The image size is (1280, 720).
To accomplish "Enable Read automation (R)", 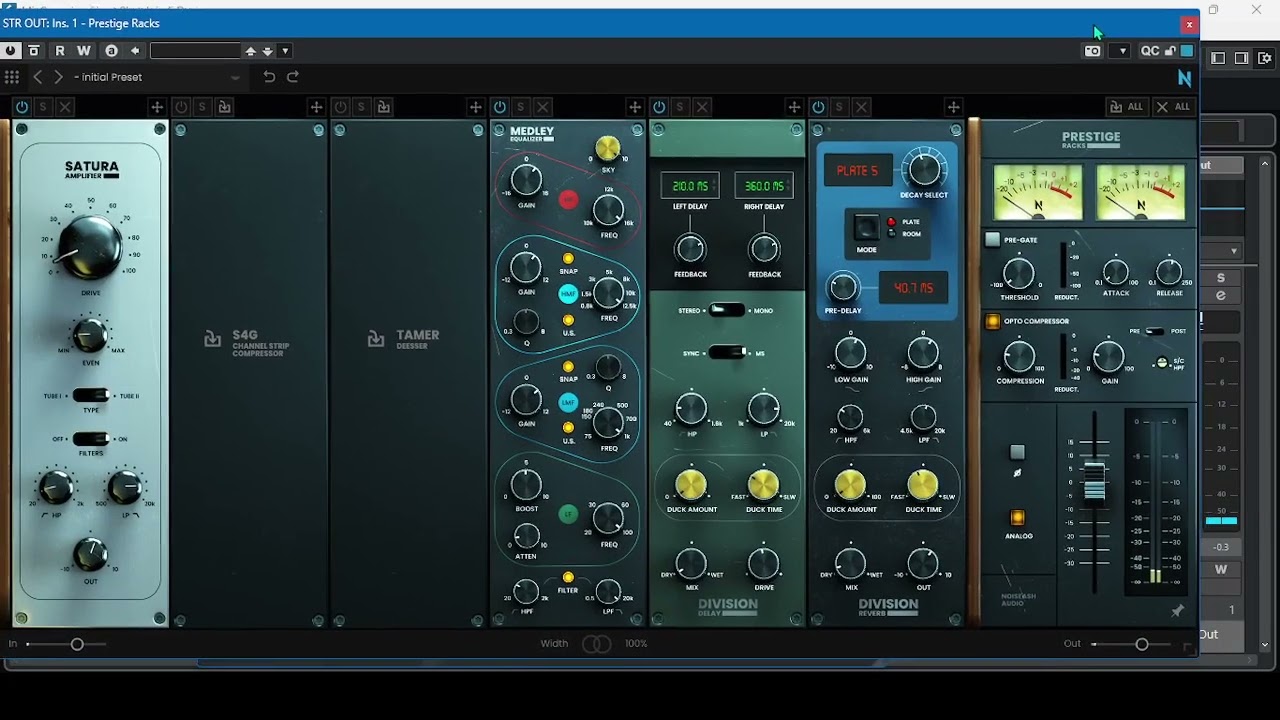I will tap(60, 50).
